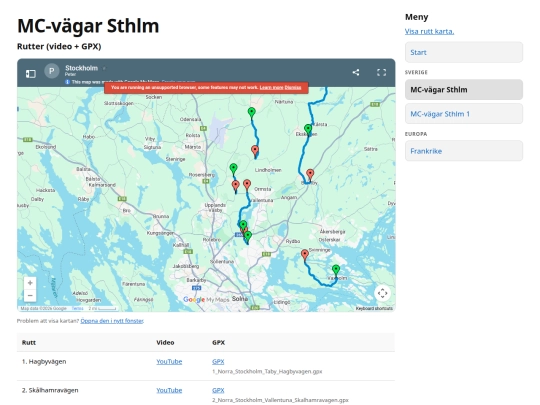The height and width of the screenshot is (405, 540).
Task: Click the EUROPA section label
Action: click(416, 134)
